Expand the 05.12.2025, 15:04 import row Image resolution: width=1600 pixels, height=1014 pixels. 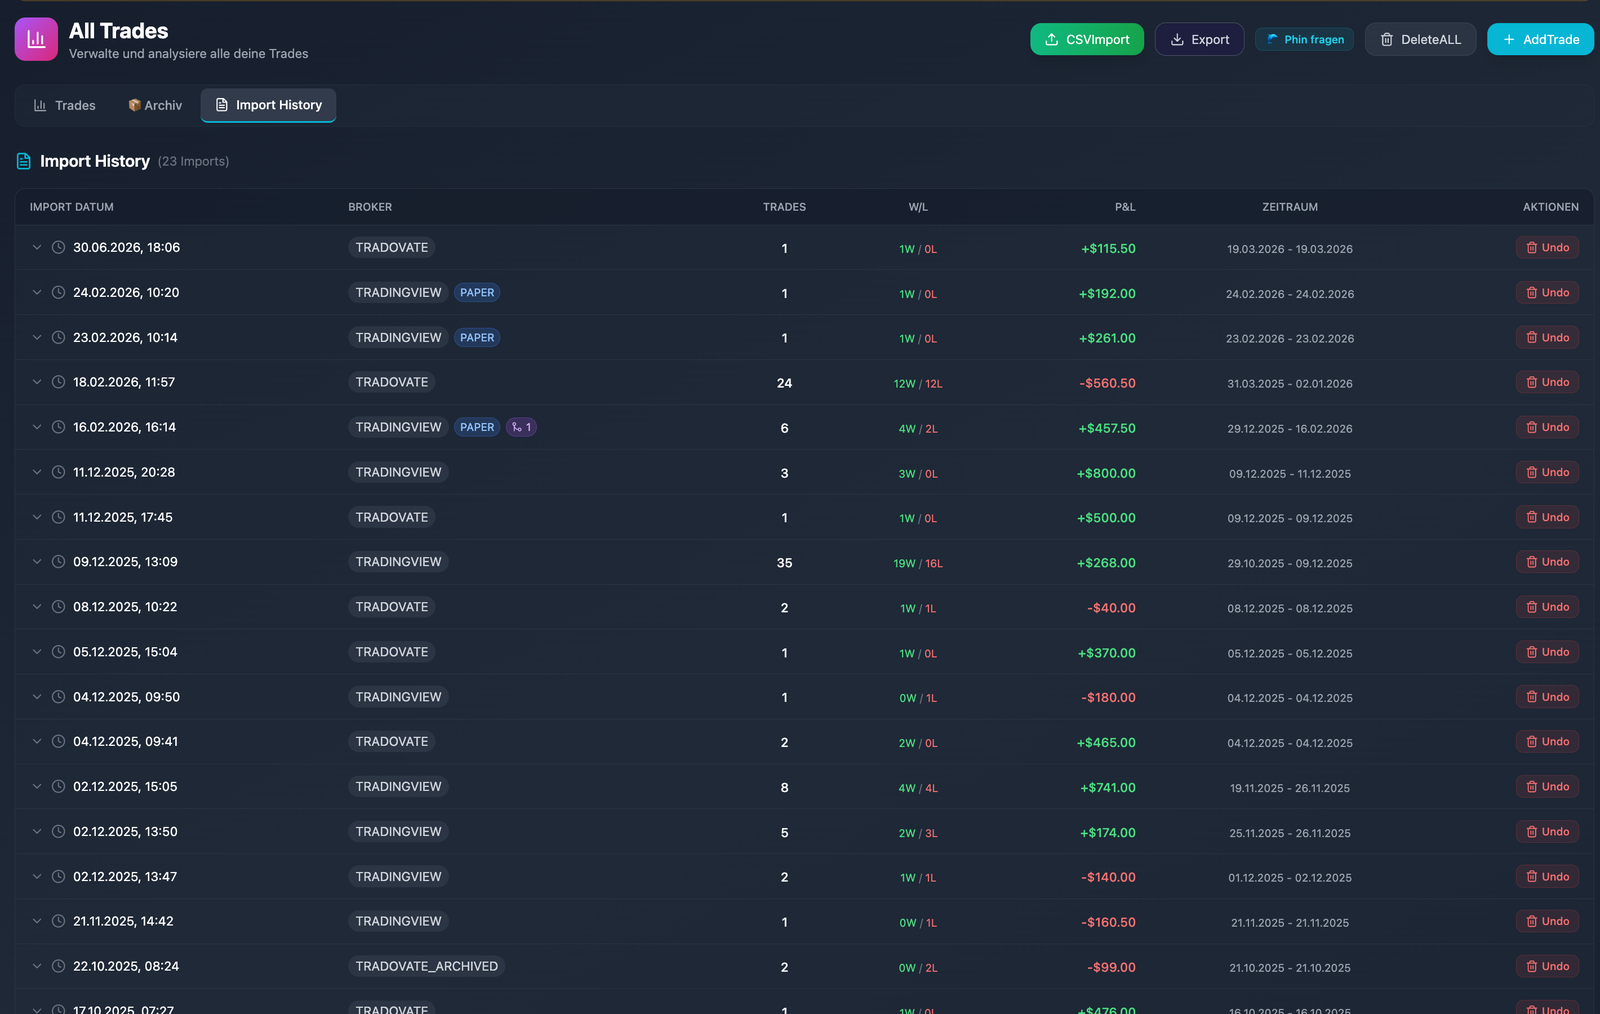[x=37, y=652]
